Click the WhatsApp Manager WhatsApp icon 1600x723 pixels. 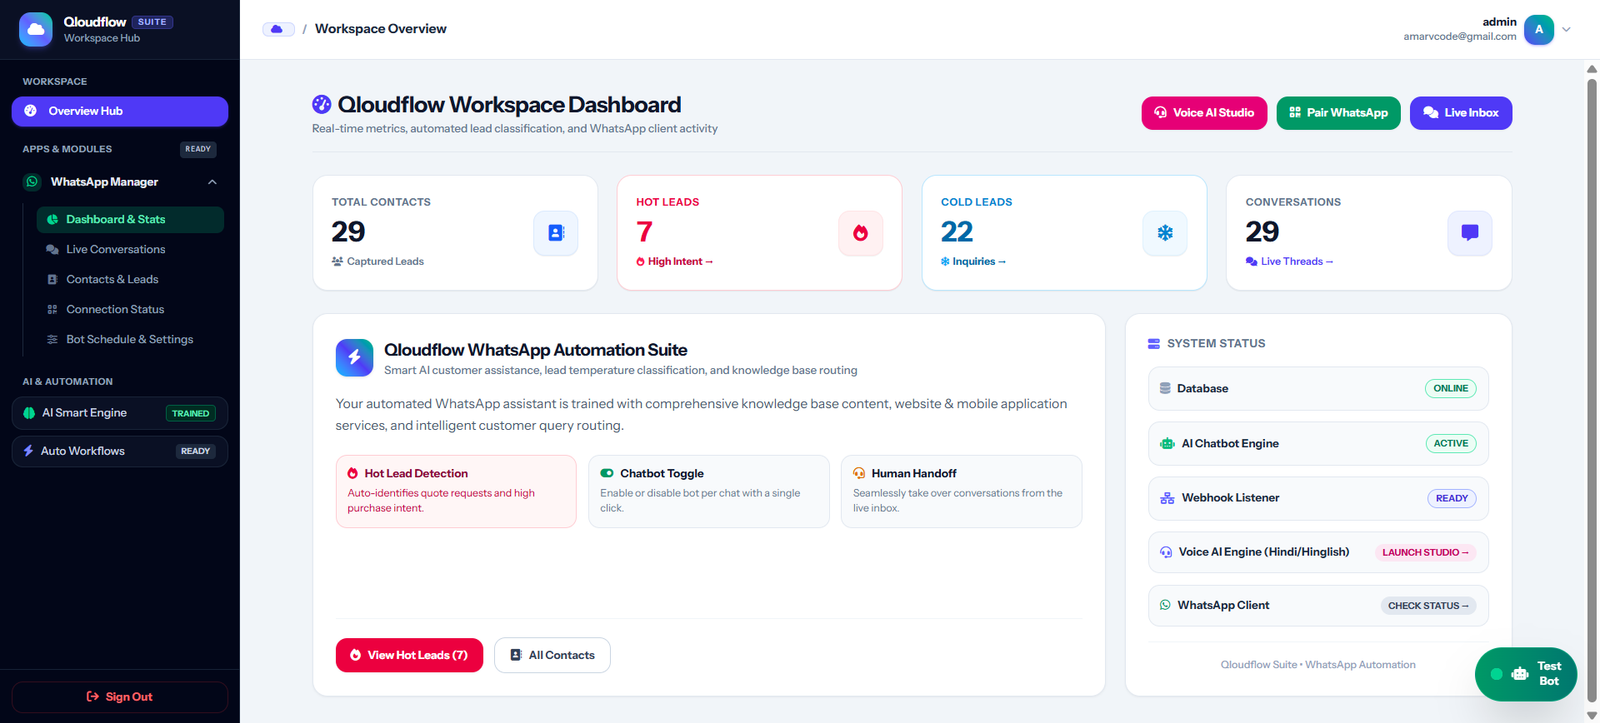click(32, 182)
